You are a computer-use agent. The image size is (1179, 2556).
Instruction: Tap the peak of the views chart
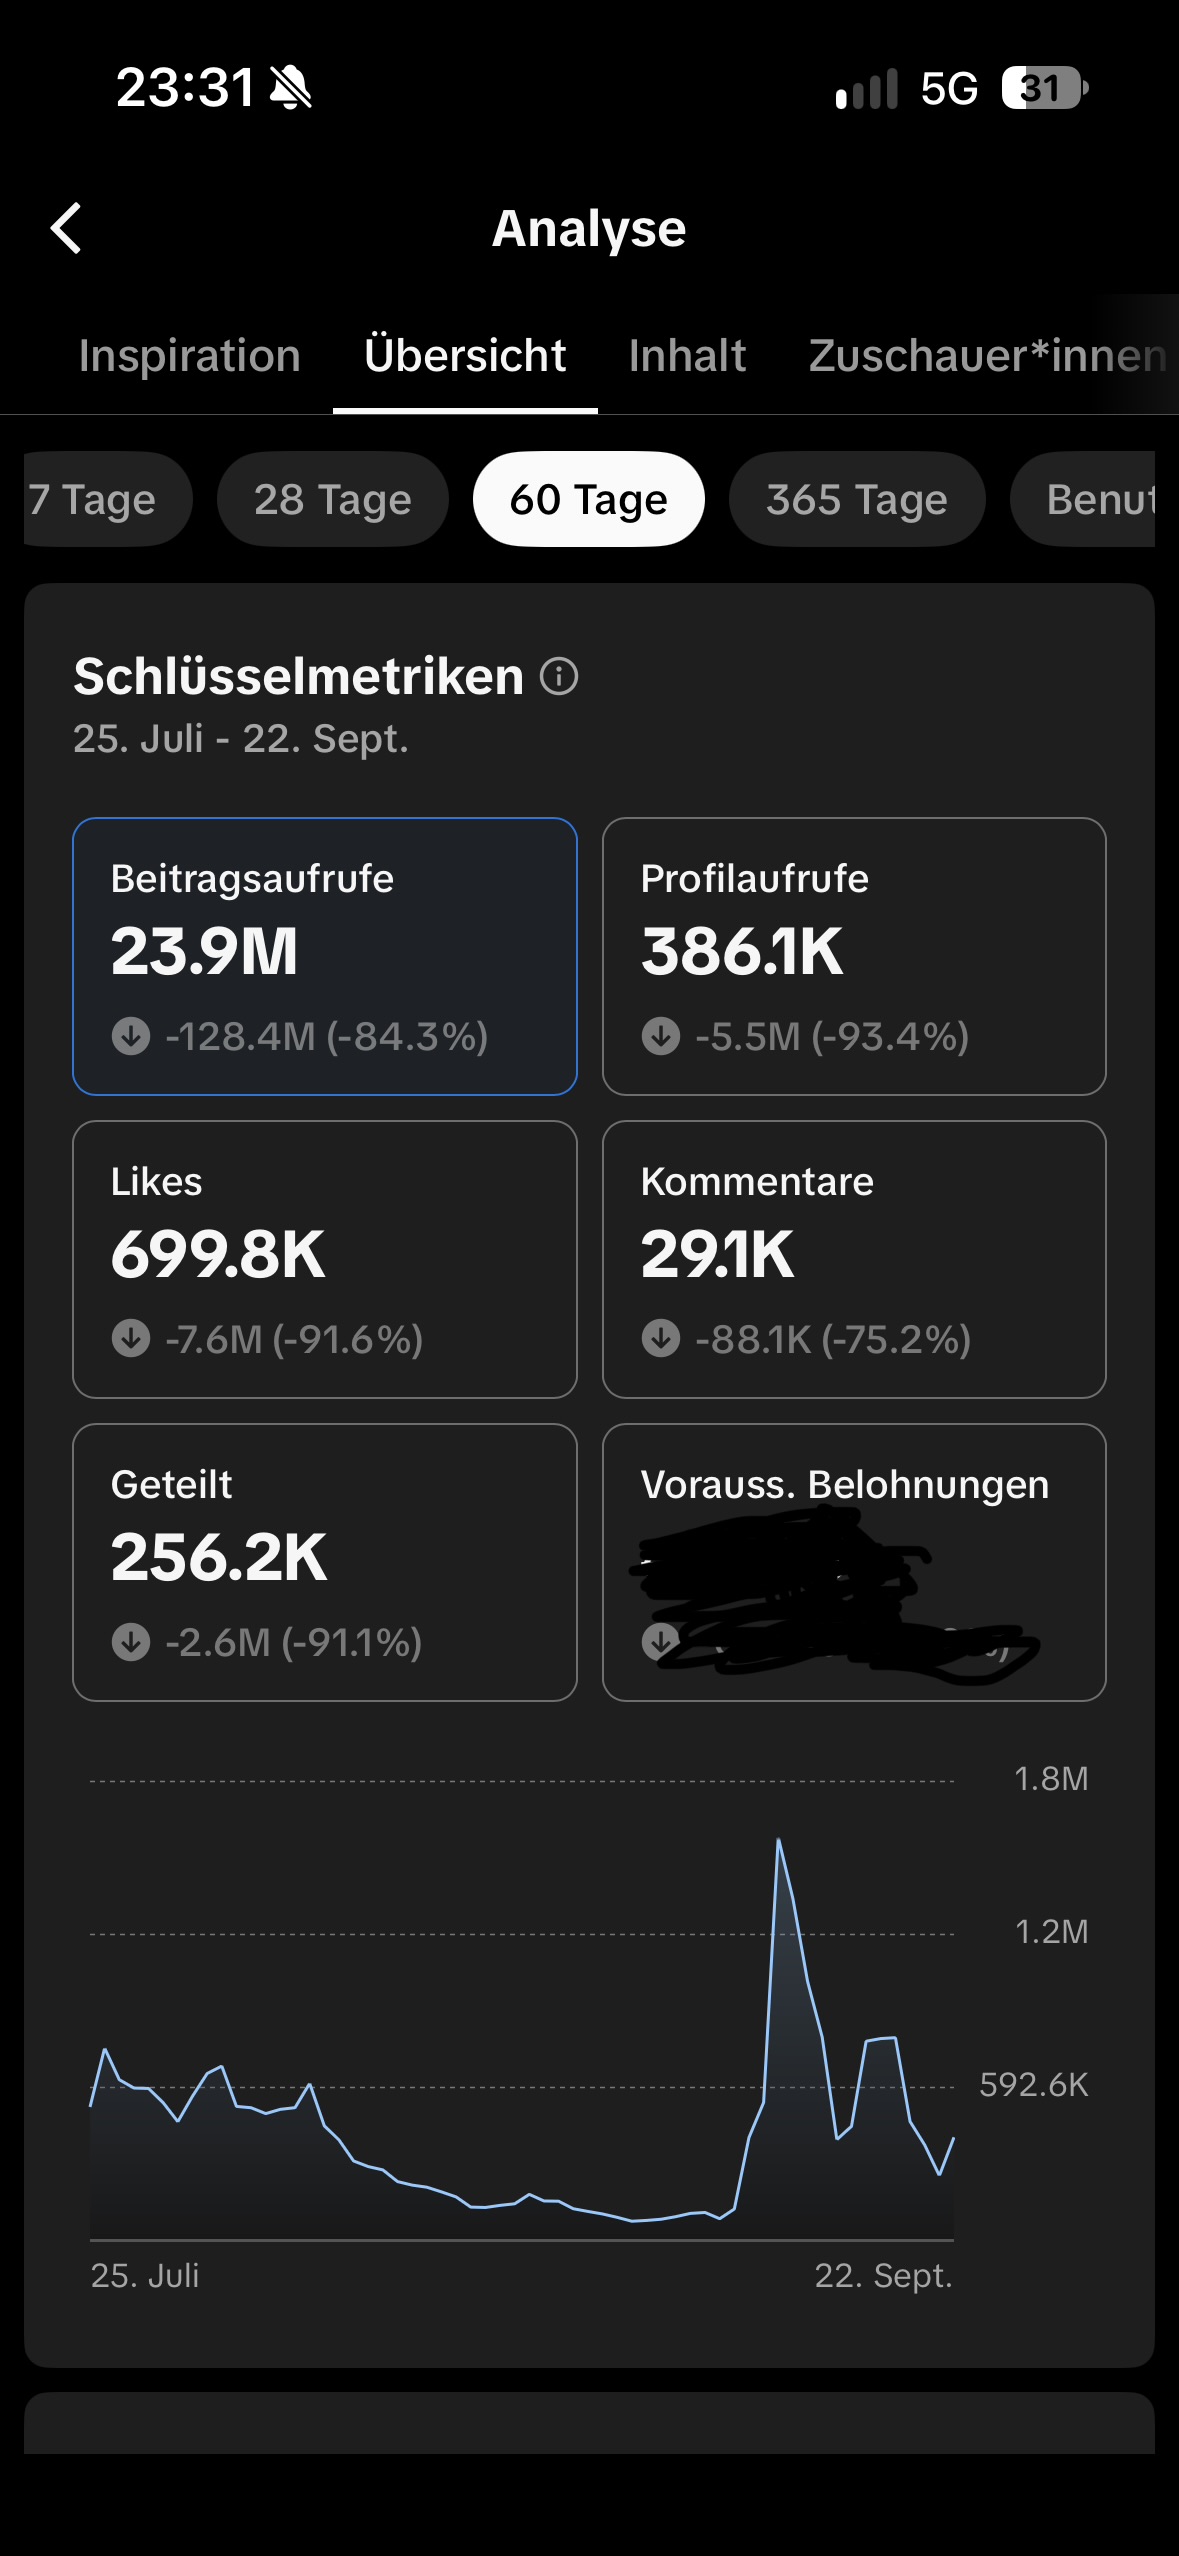(778, 1840)
